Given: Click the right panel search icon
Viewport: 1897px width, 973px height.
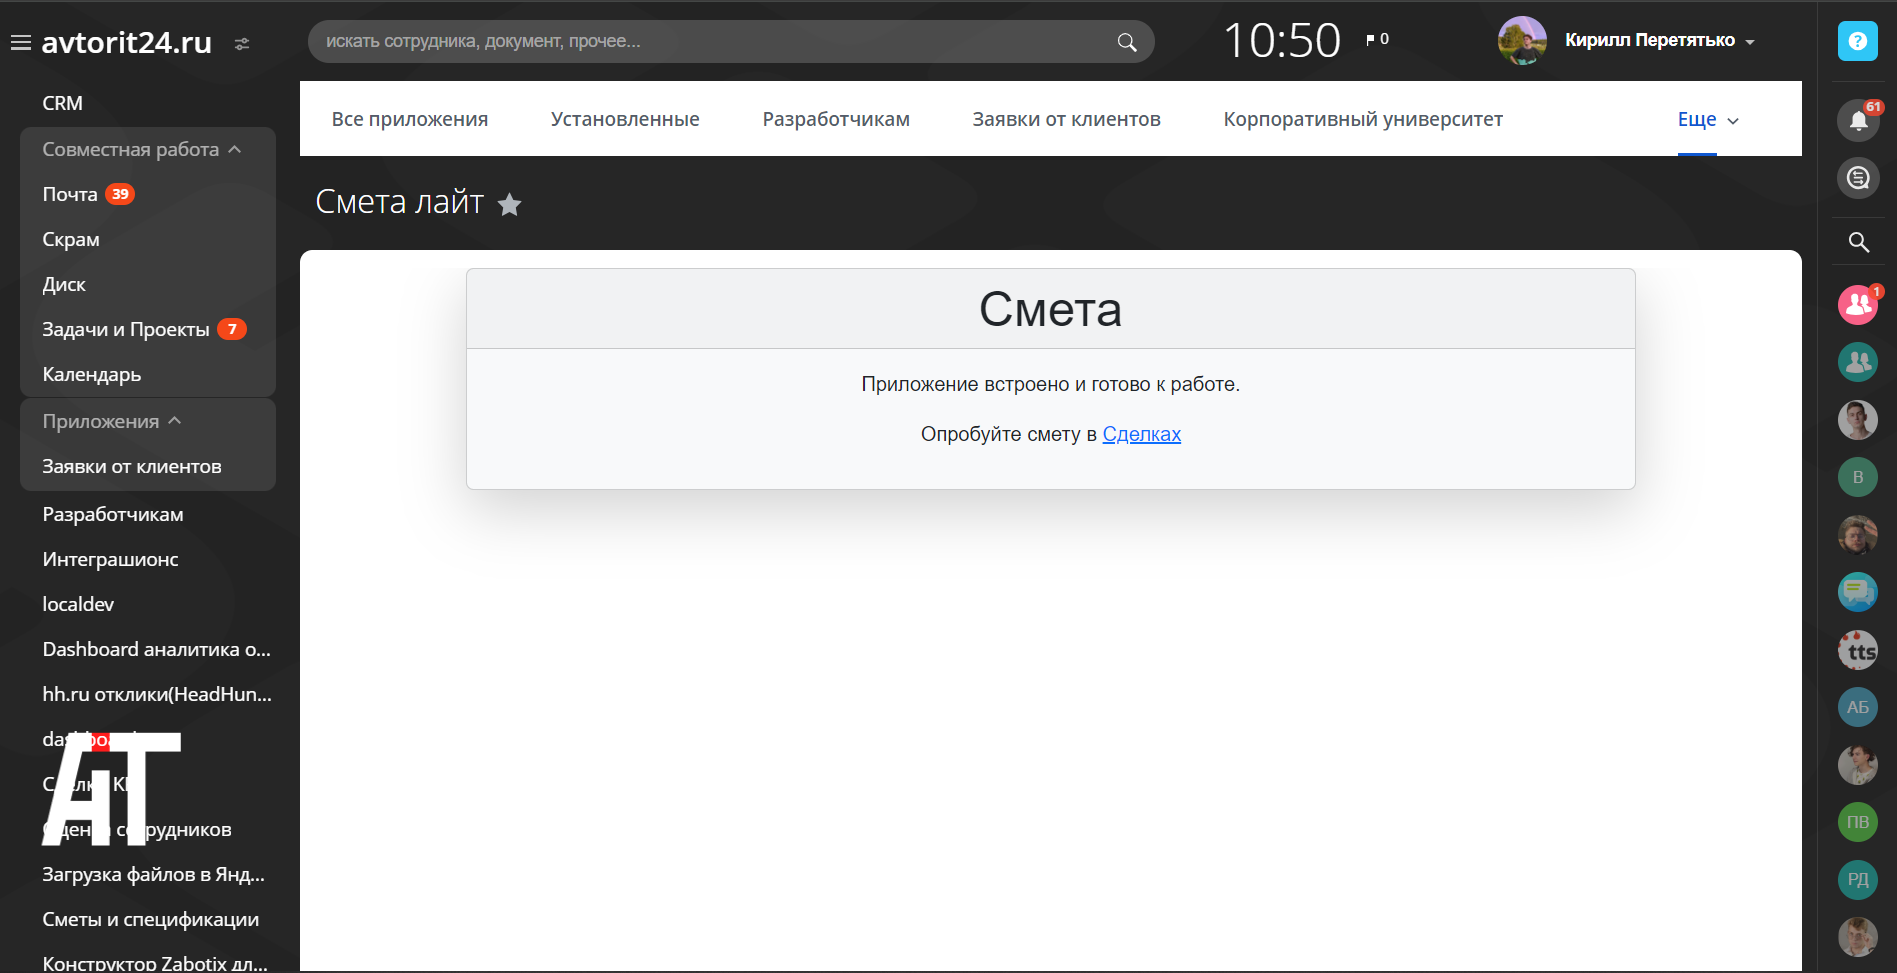Looking at the screenshot, I should point(1858,242).
